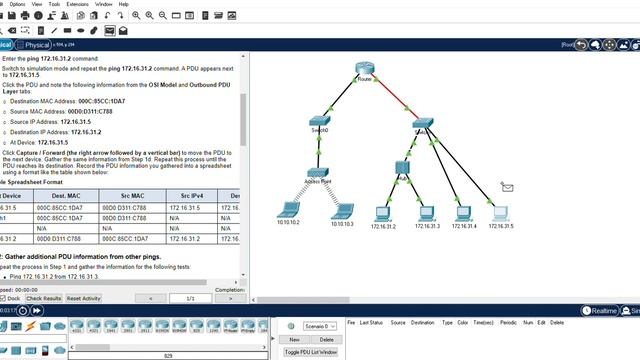Click the PDU envelope on workspace
This screenshot has height=360, width=640.
[x=507, y=187]
